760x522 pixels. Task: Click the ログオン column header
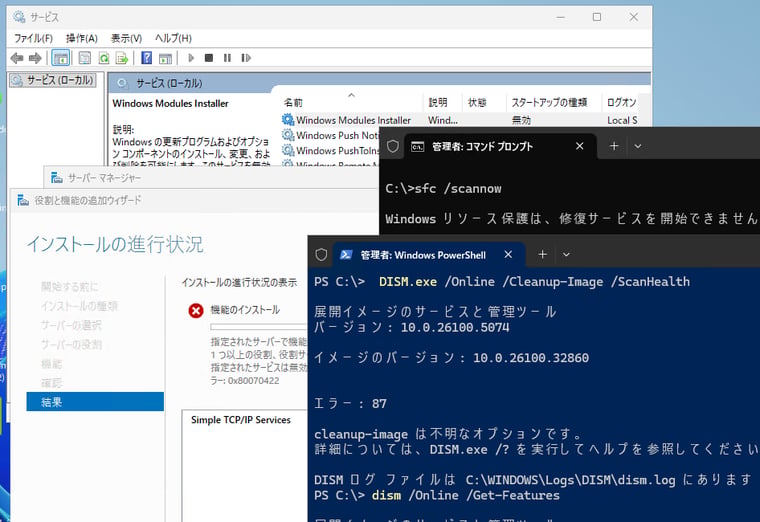point(621,102)
